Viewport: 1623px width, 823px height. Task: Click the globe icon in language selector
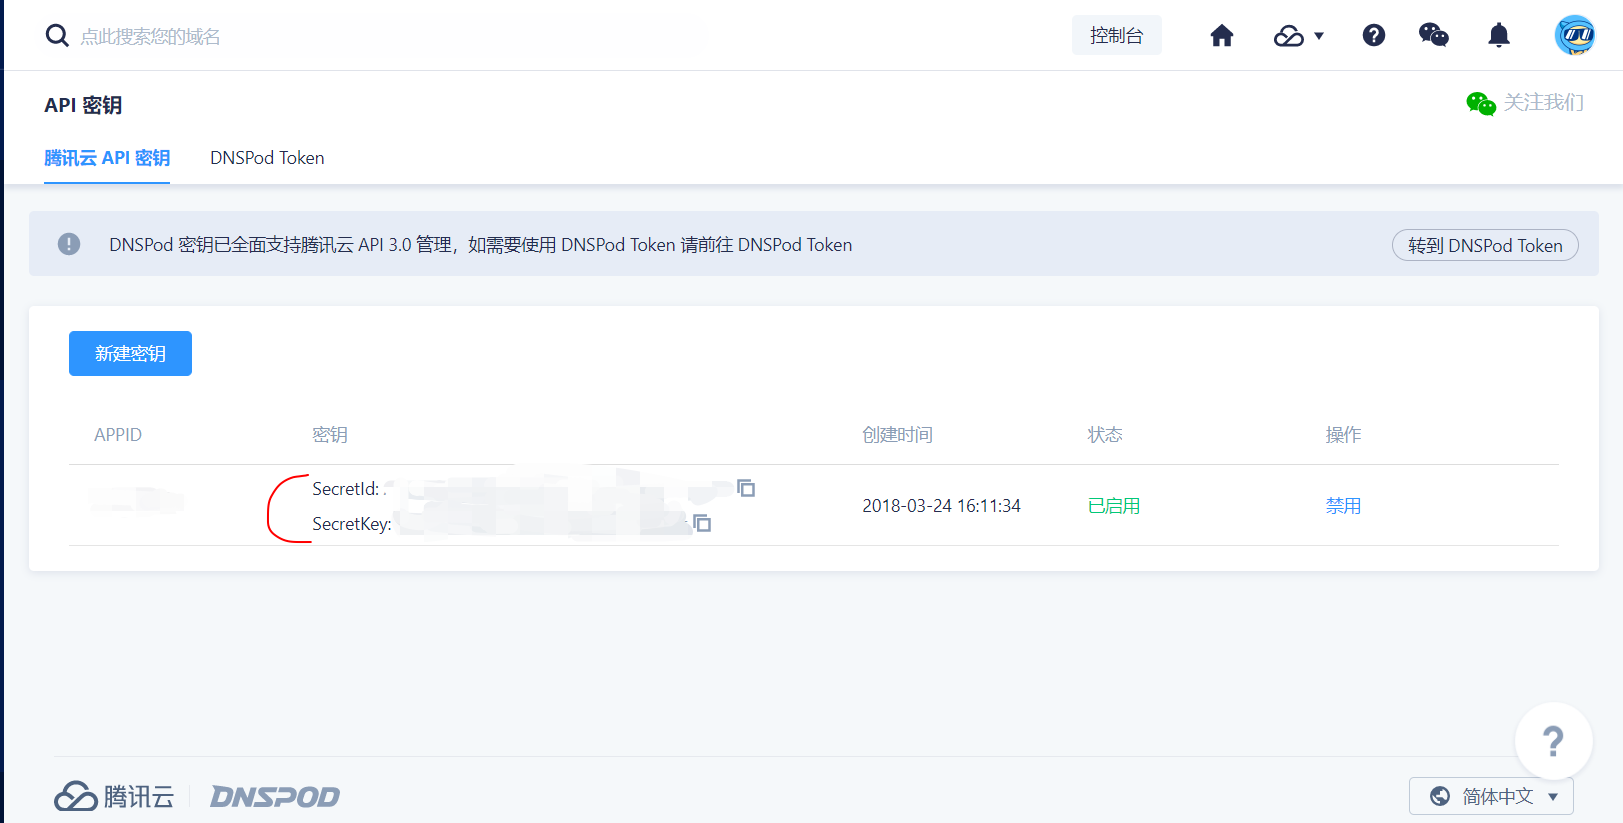[1440, 796]
